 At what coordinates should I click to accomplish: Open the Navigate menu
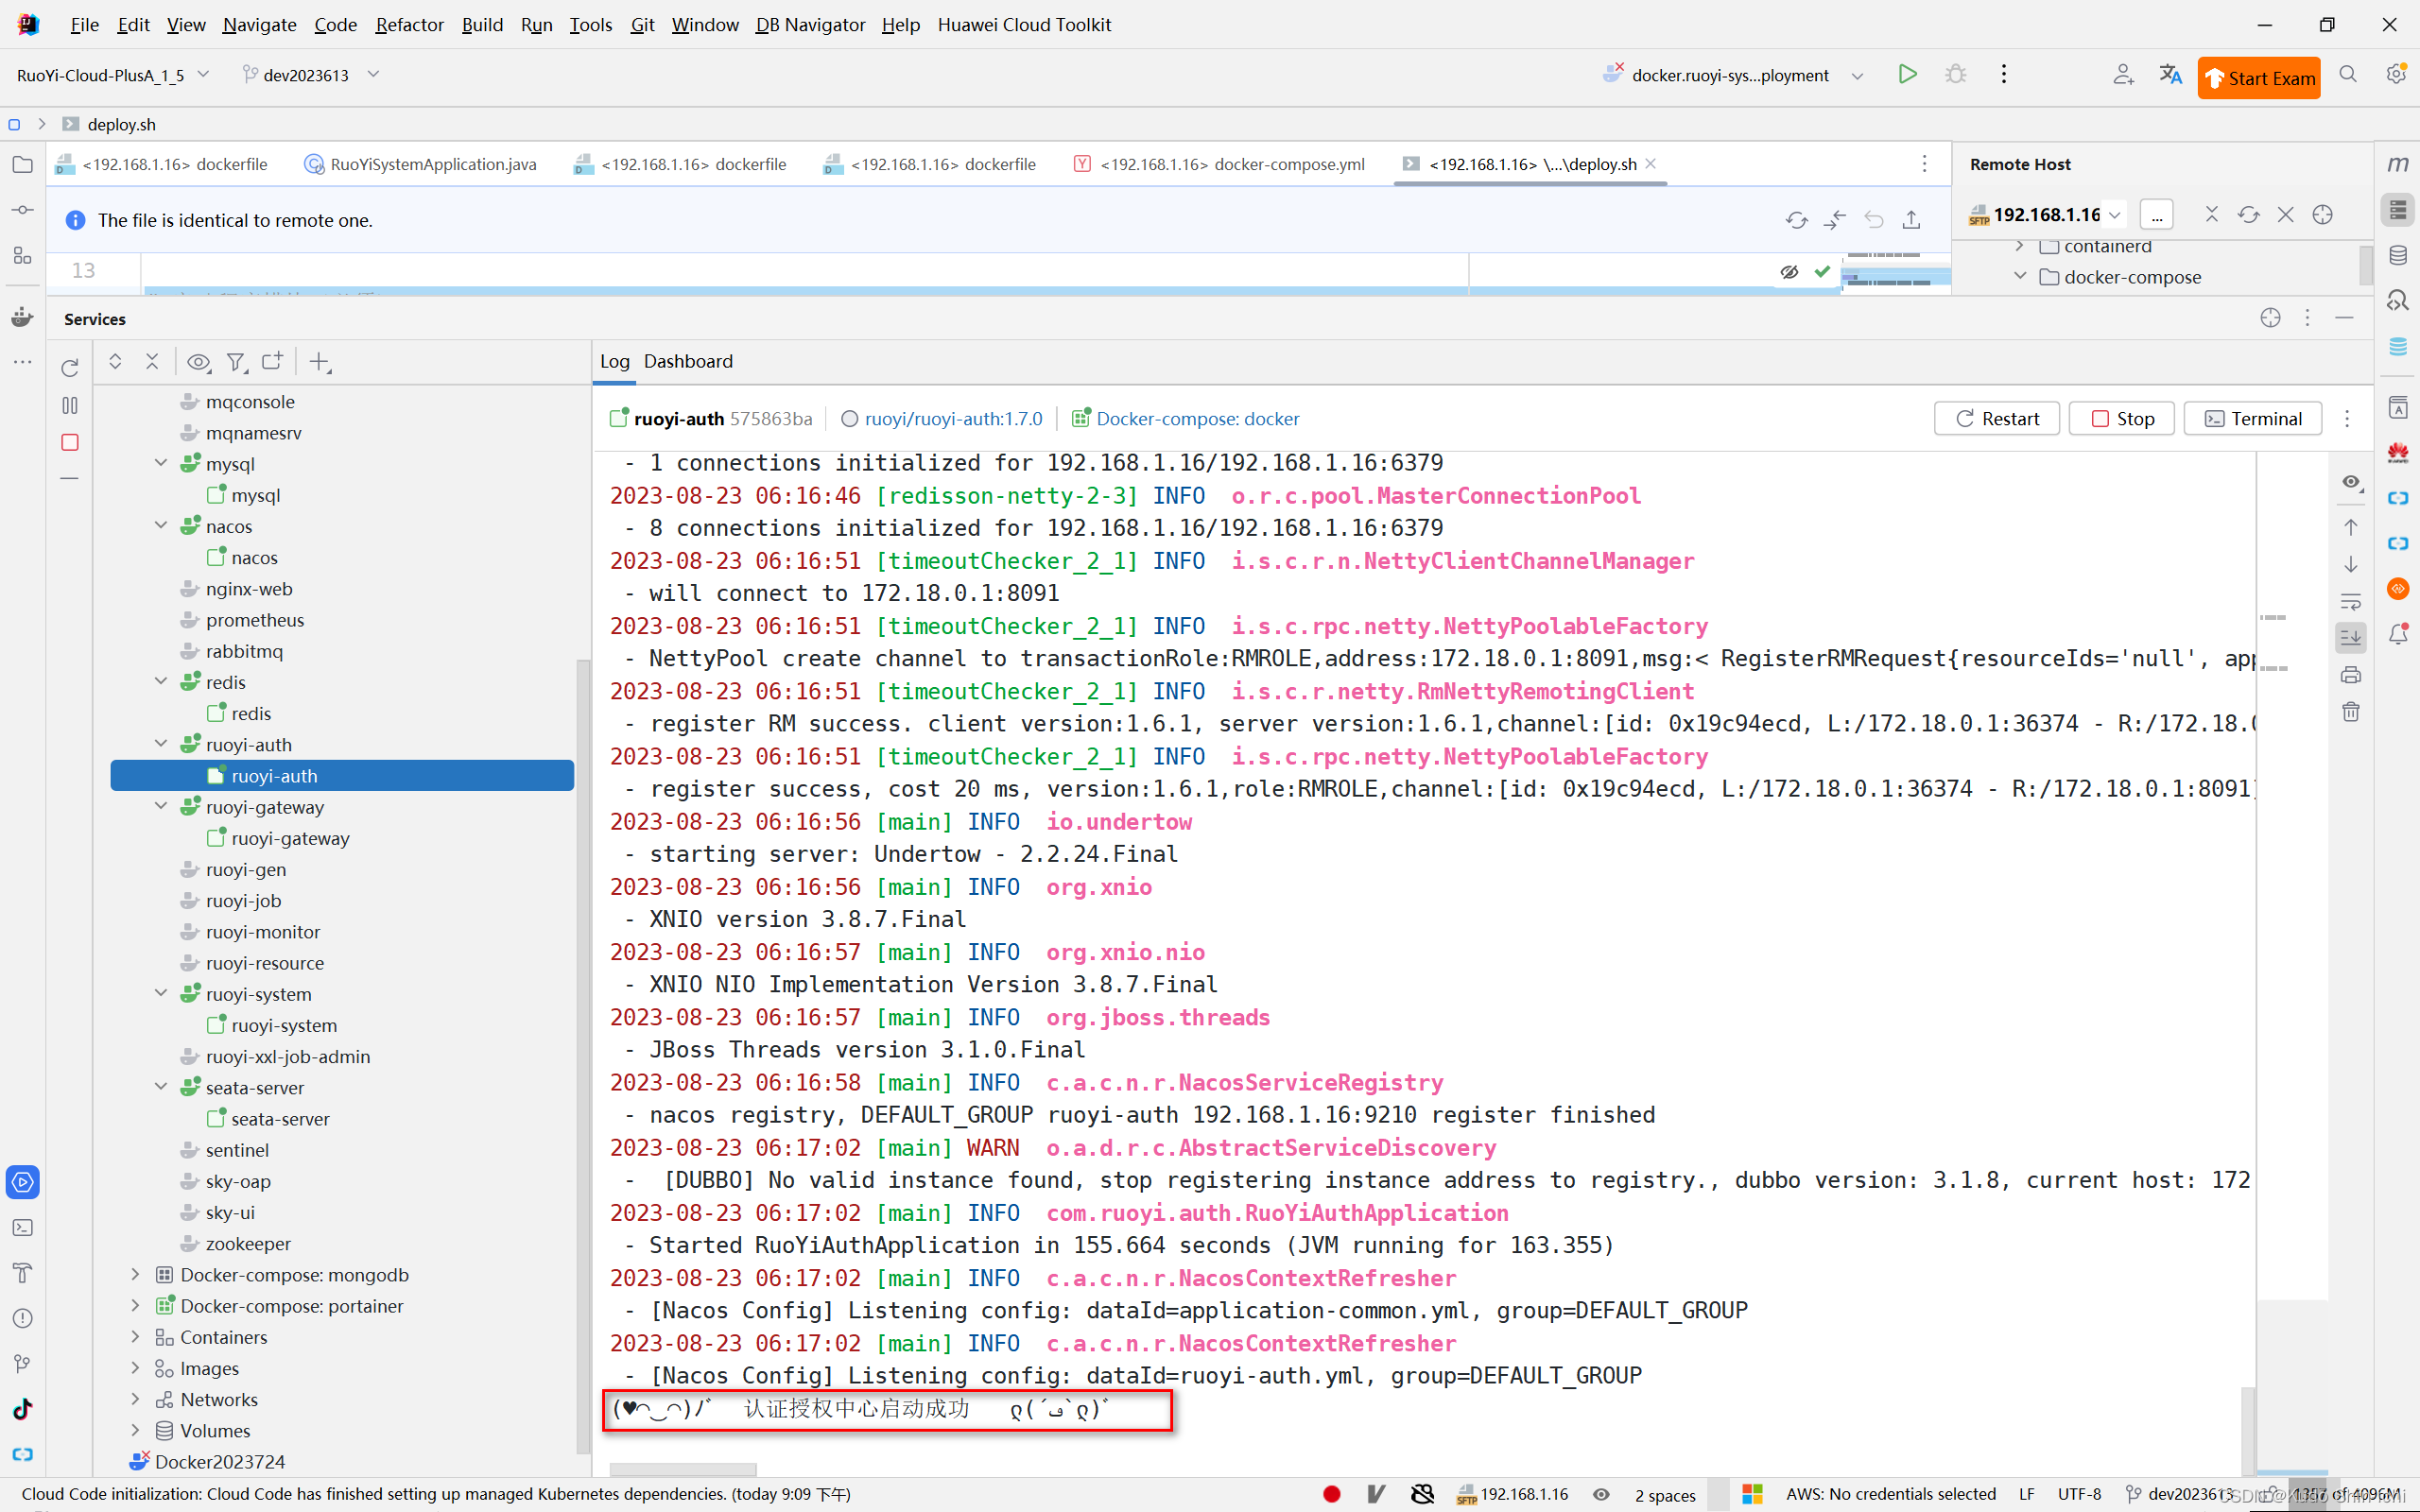pyautogui.click(x=259, y=24)
